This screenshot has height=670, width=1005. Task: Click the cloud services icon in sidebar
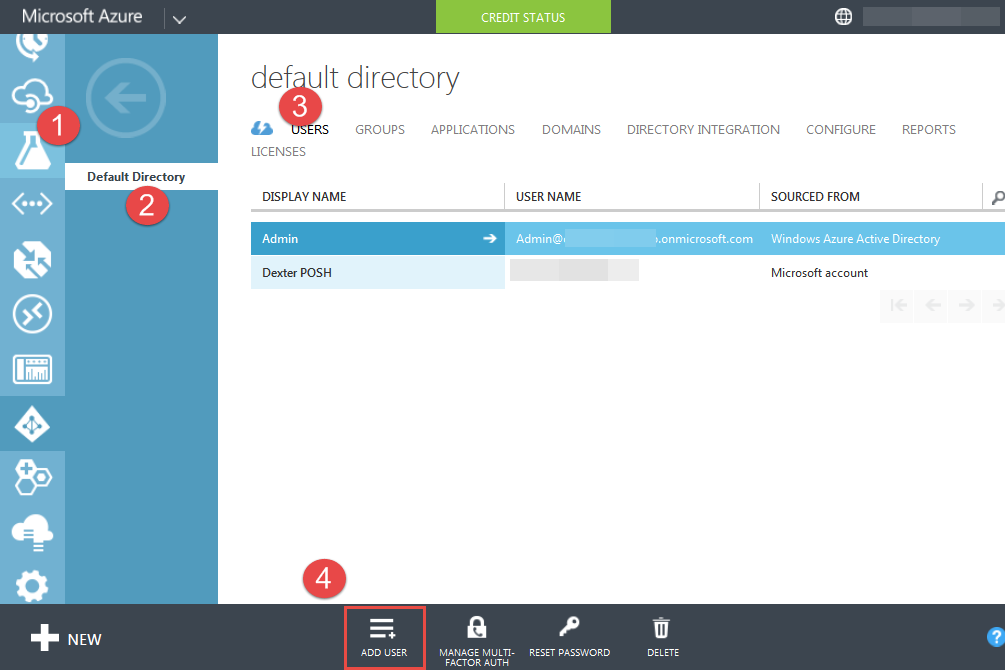(32, 96)
